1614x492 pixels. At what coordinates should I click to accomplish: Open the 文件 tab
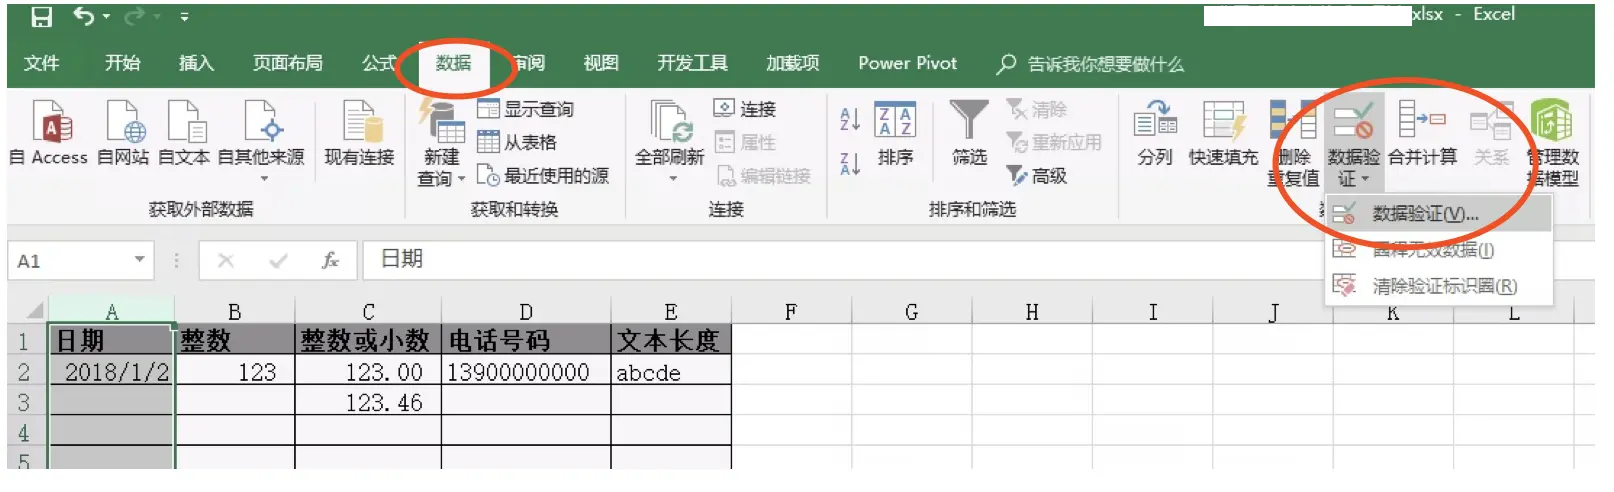pos(41,63)
